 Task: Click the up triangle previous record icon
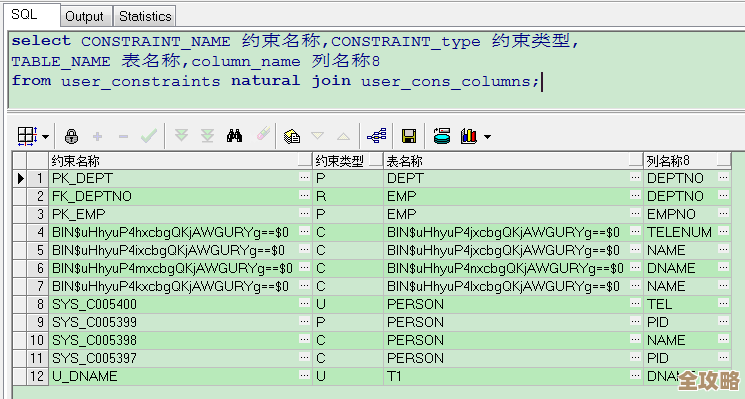[x=343, y=136]
